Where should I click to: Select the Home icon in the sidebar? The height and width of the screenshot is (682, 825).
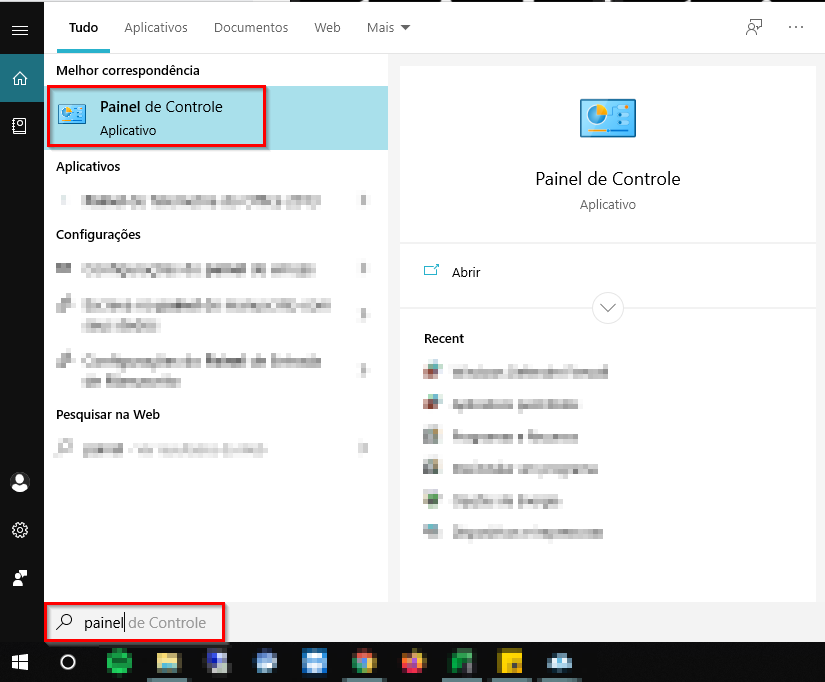(20, 78)
